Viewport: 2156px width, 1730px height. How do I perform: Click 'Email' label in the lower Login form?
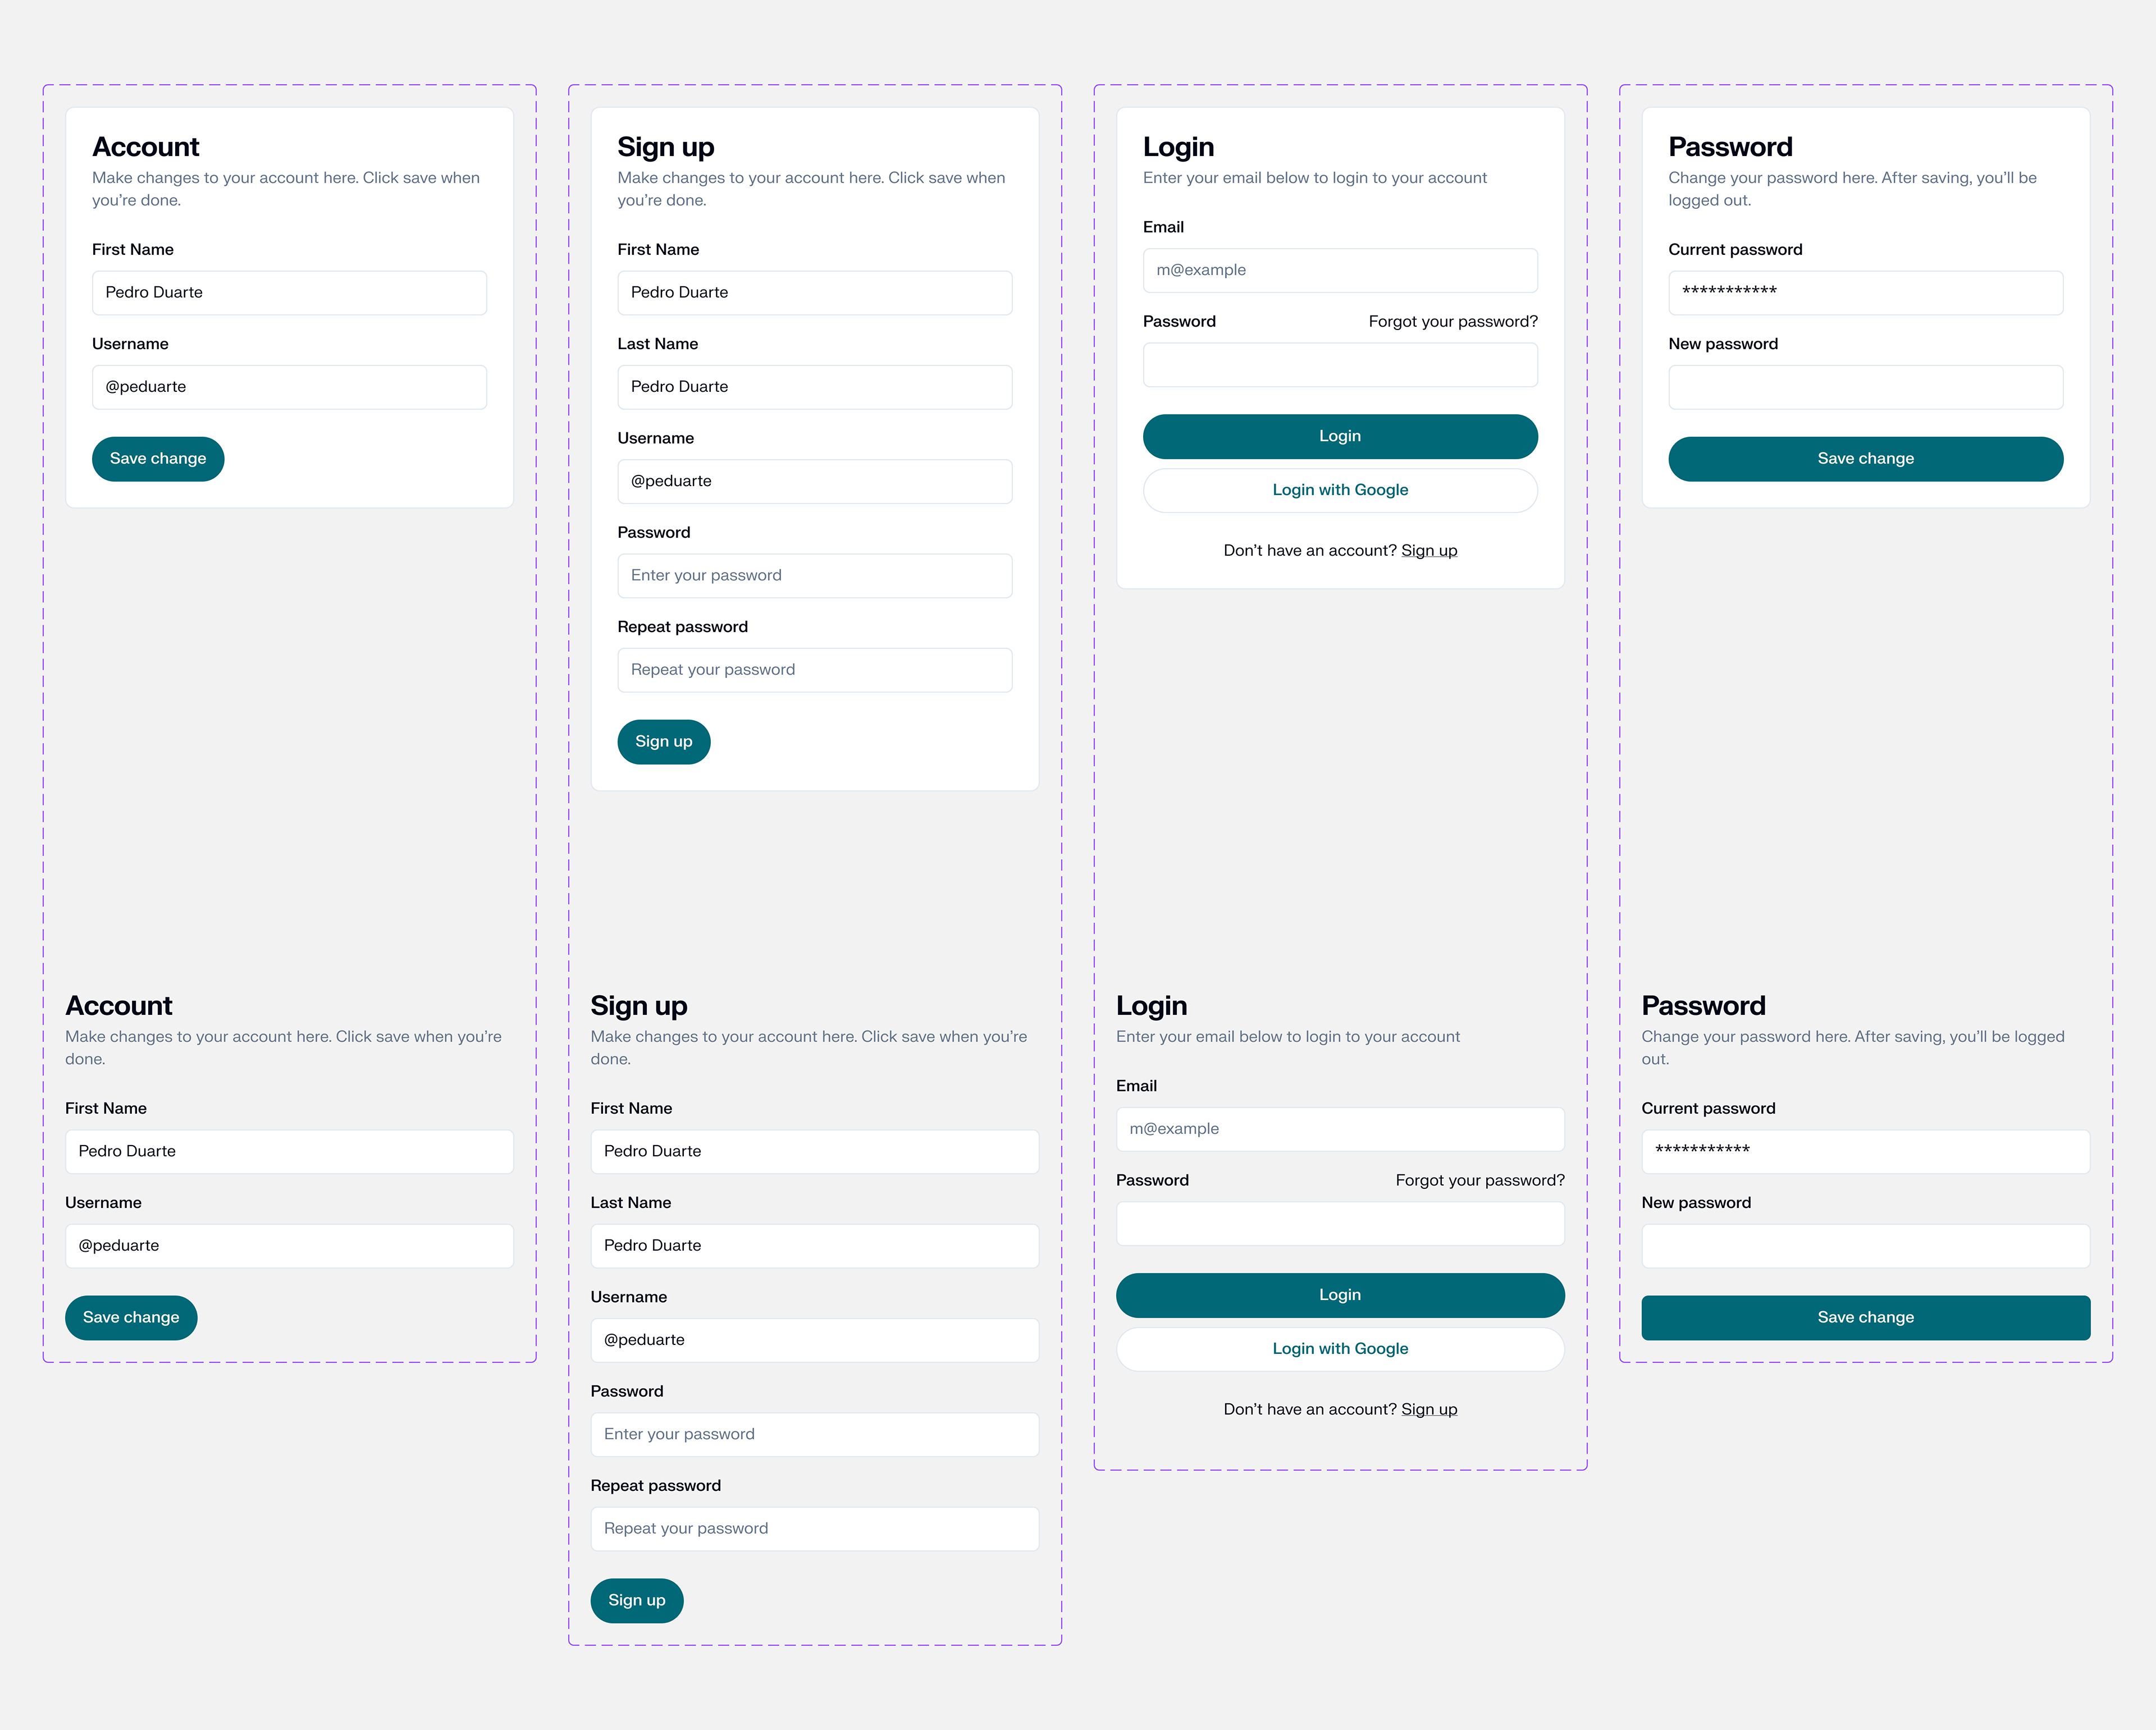click(1136, 1086)
